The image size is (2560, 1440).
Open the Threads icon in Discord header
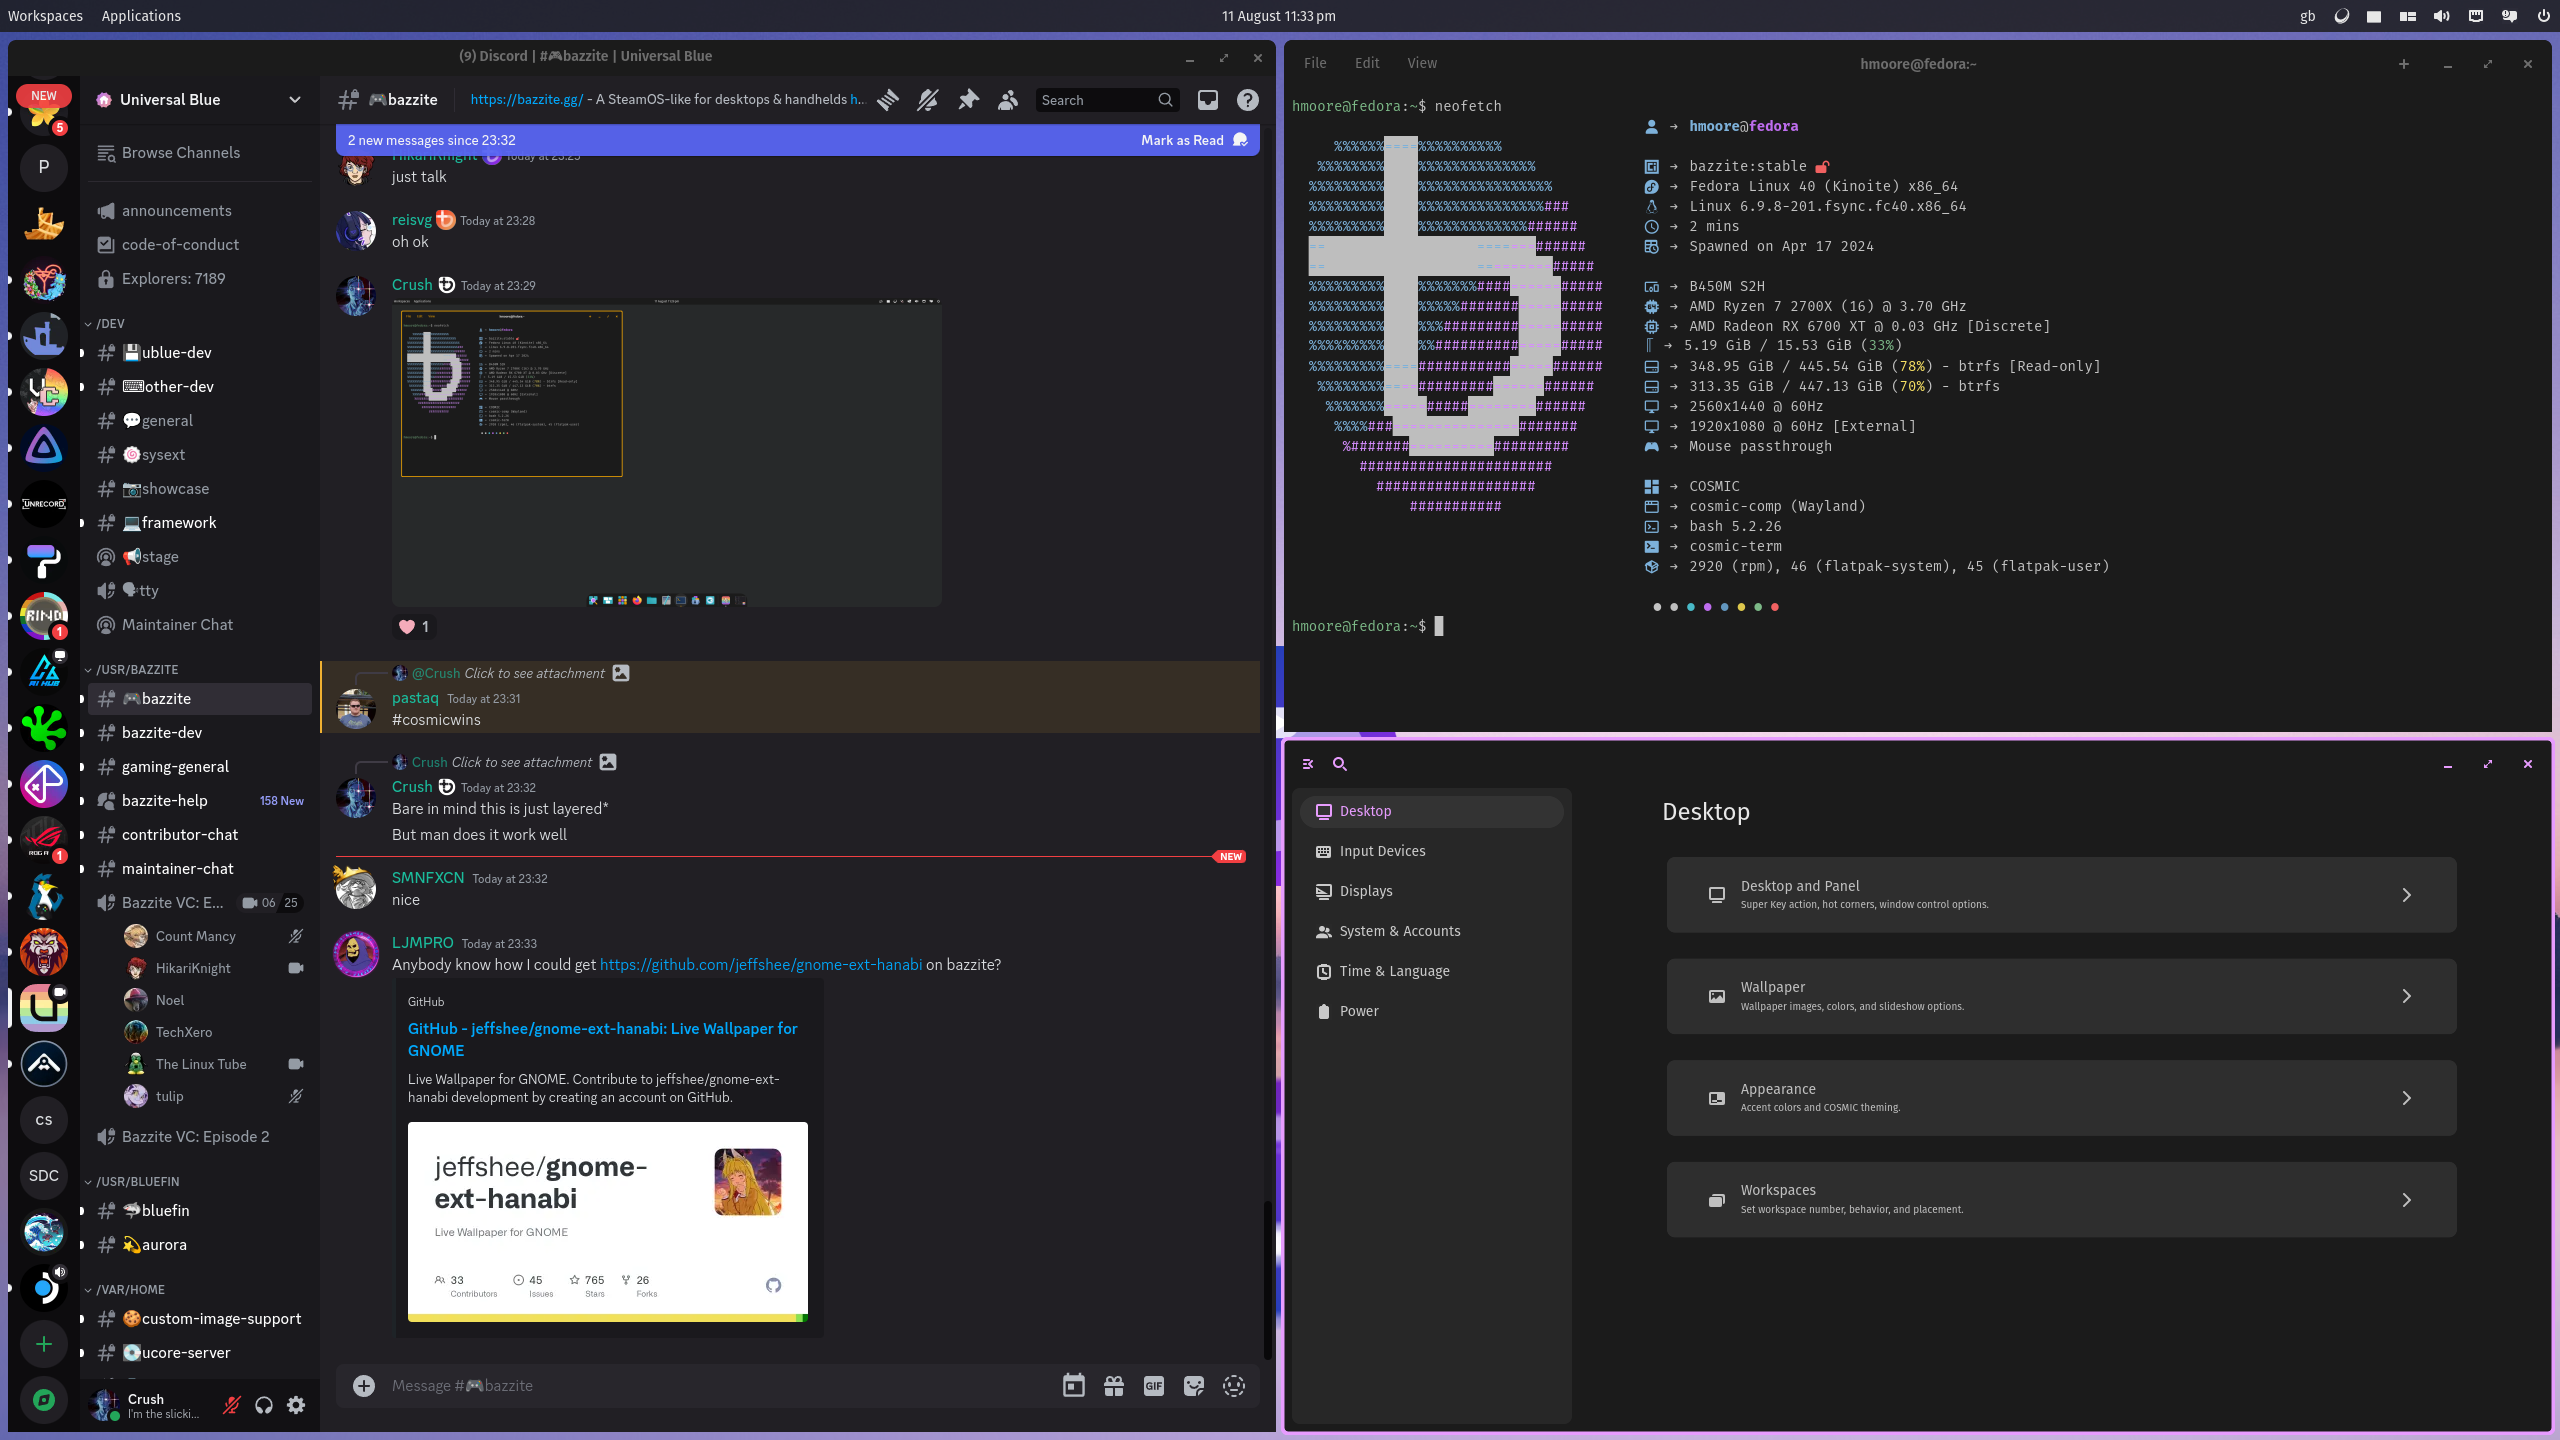[888, 100]
